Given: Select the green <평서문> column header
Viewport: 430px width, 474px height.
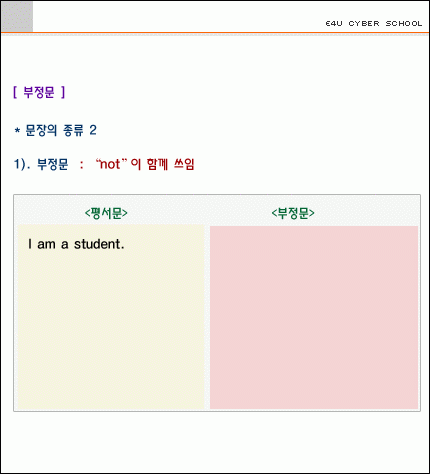Looking at the screenshot, I should (106, 213).
